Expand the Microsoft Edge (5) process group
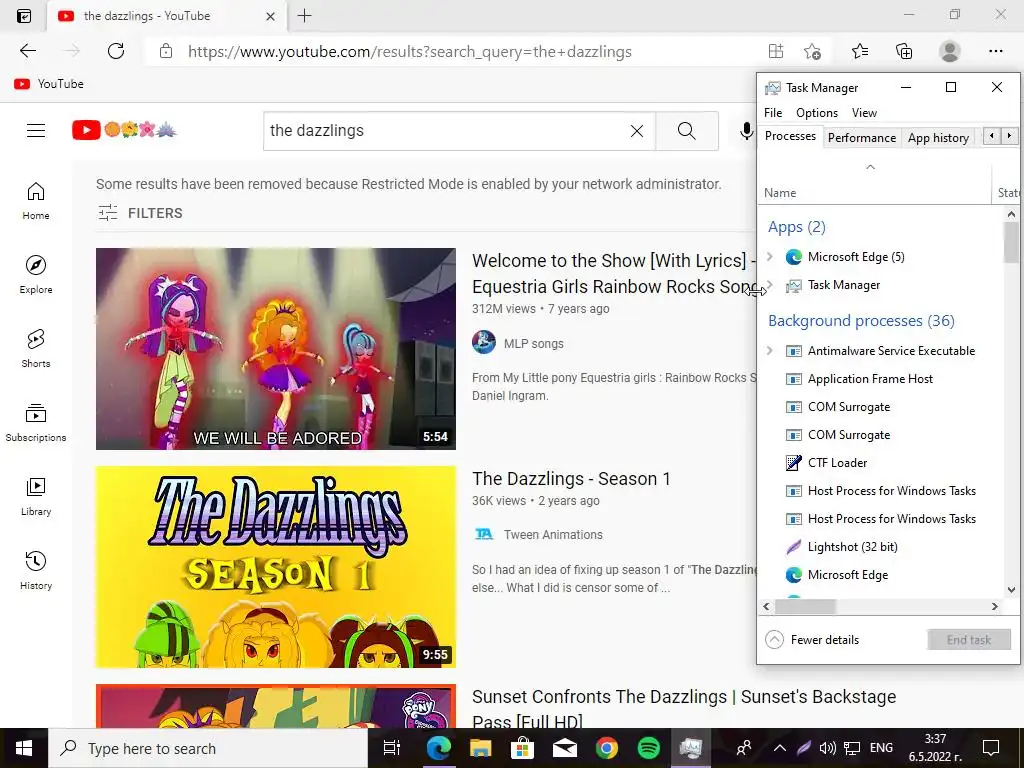Screen dimensions: 1024x768 [770, 257]
